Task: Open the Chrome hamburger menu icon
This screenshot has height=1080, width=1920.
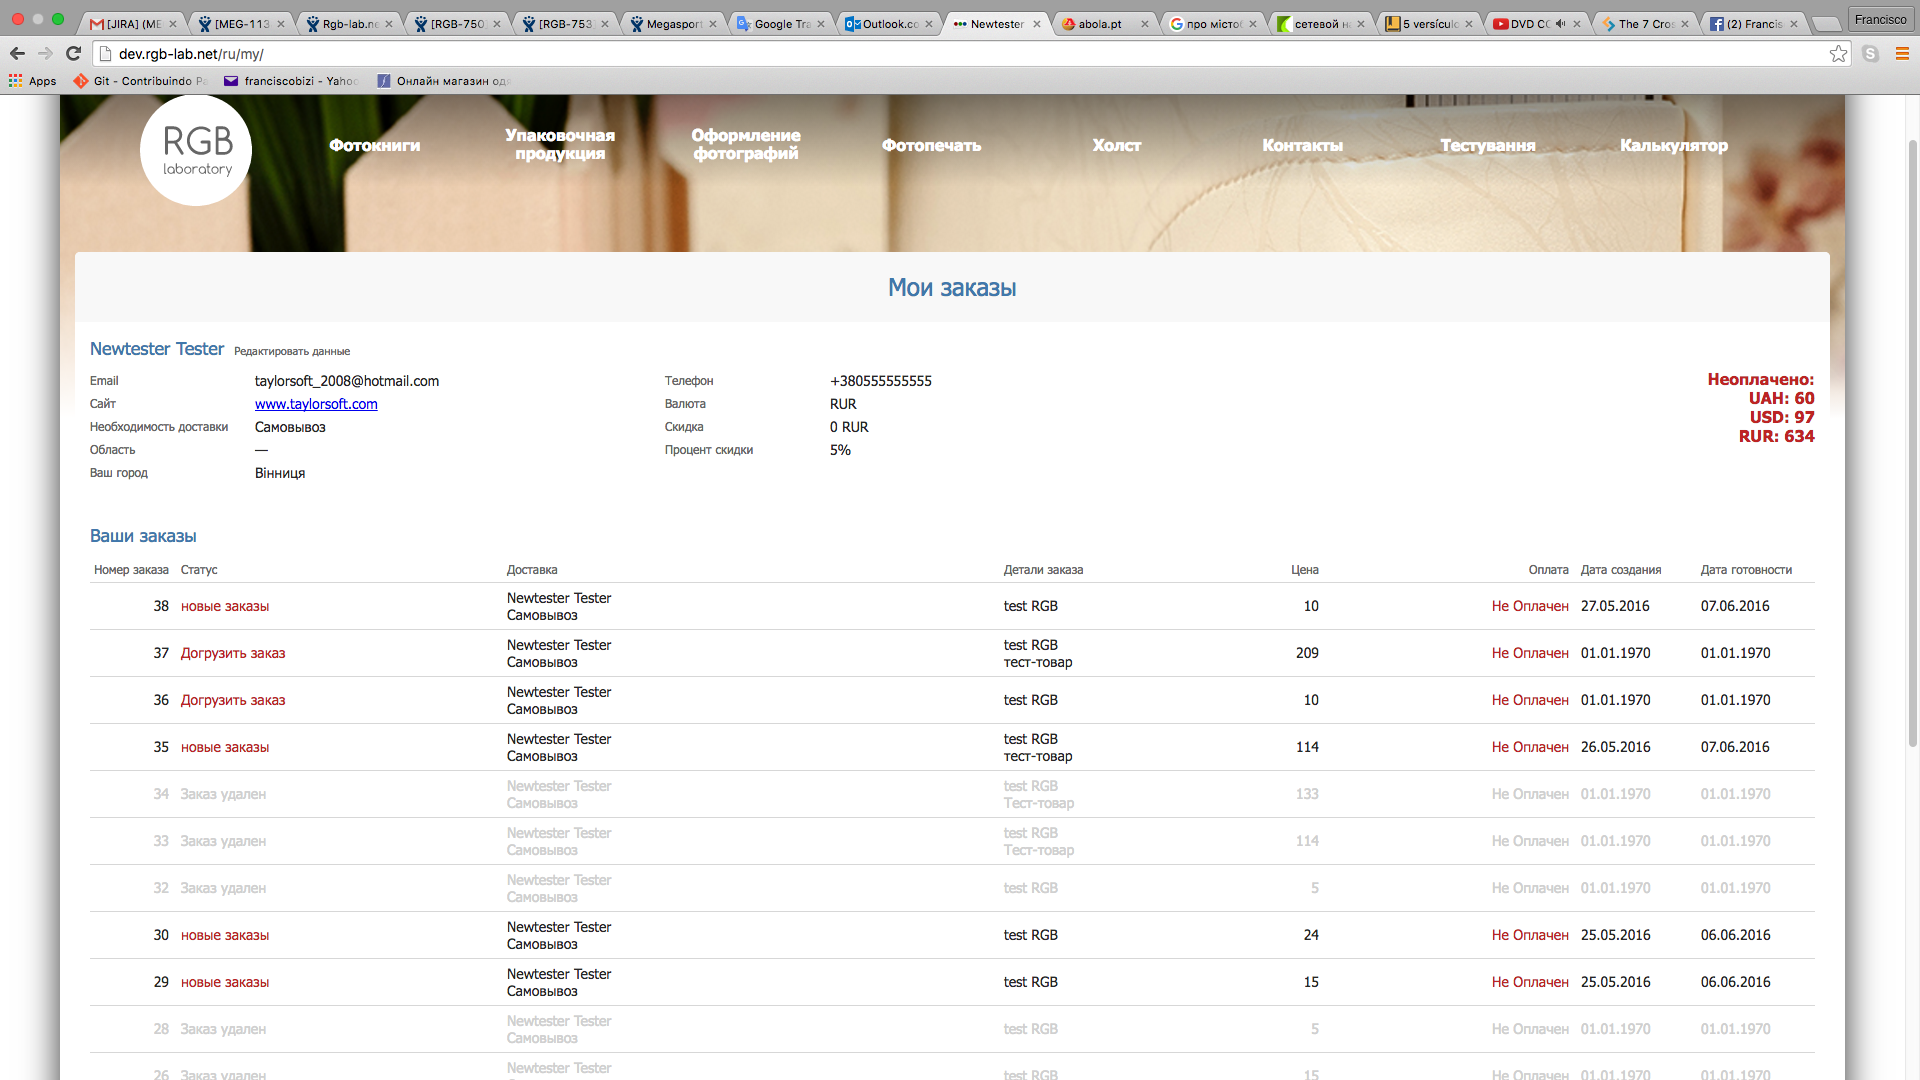Action: click(1902, 54)
